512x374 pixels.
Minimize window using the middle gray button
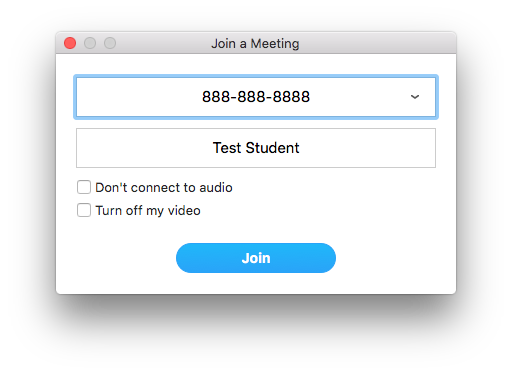(90, 43)
